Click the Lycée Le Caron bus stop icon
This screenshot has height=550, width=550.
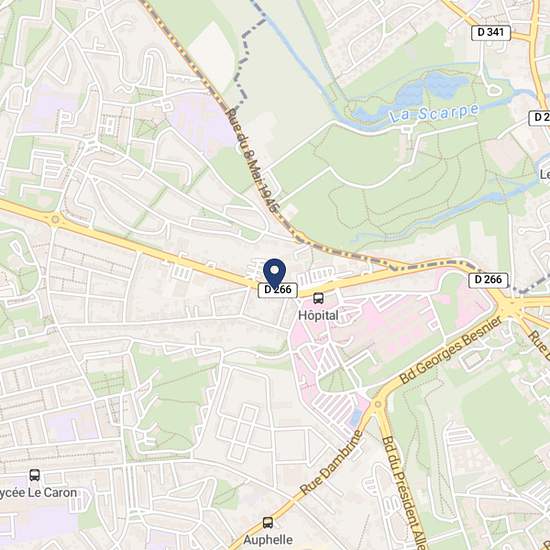[34, 475]
